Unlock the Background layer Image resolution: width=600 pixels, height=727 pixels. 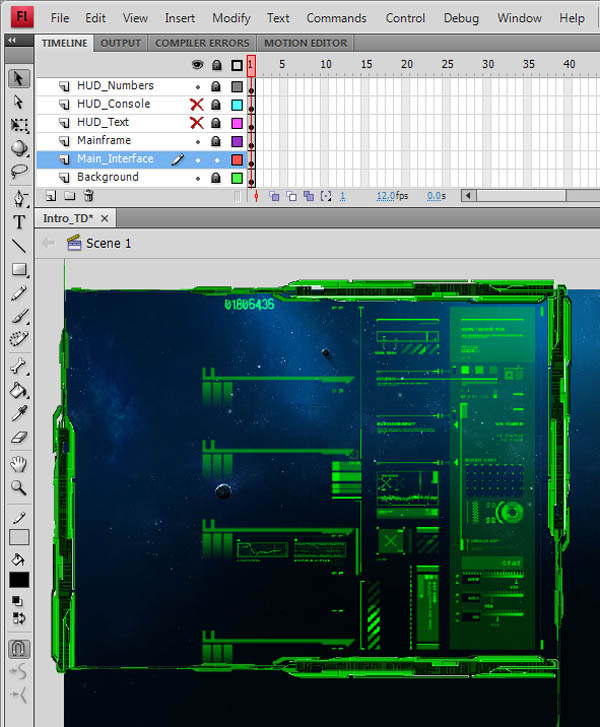(x=216, y=177)
